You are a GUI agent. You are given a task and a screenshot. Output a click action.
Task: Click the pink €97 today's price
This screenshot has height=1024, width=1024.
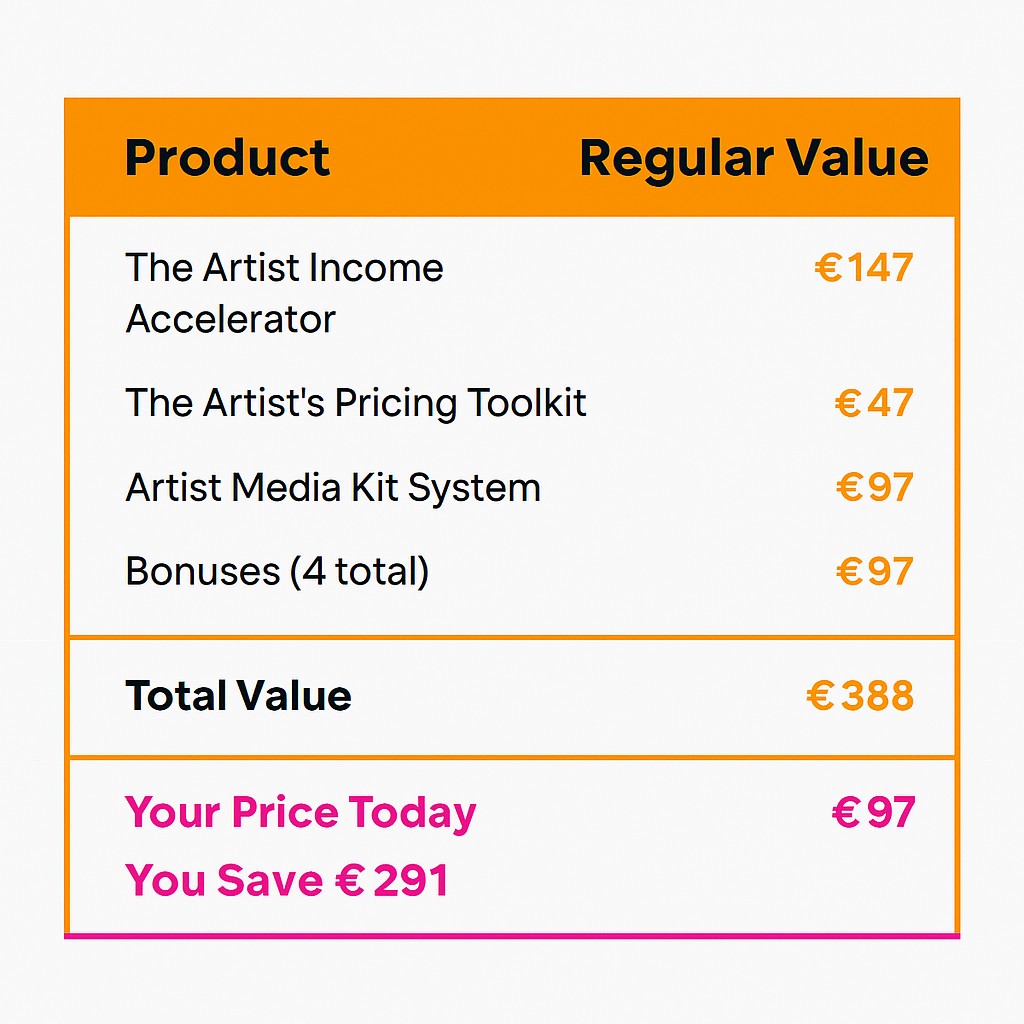tap(873, 813)
